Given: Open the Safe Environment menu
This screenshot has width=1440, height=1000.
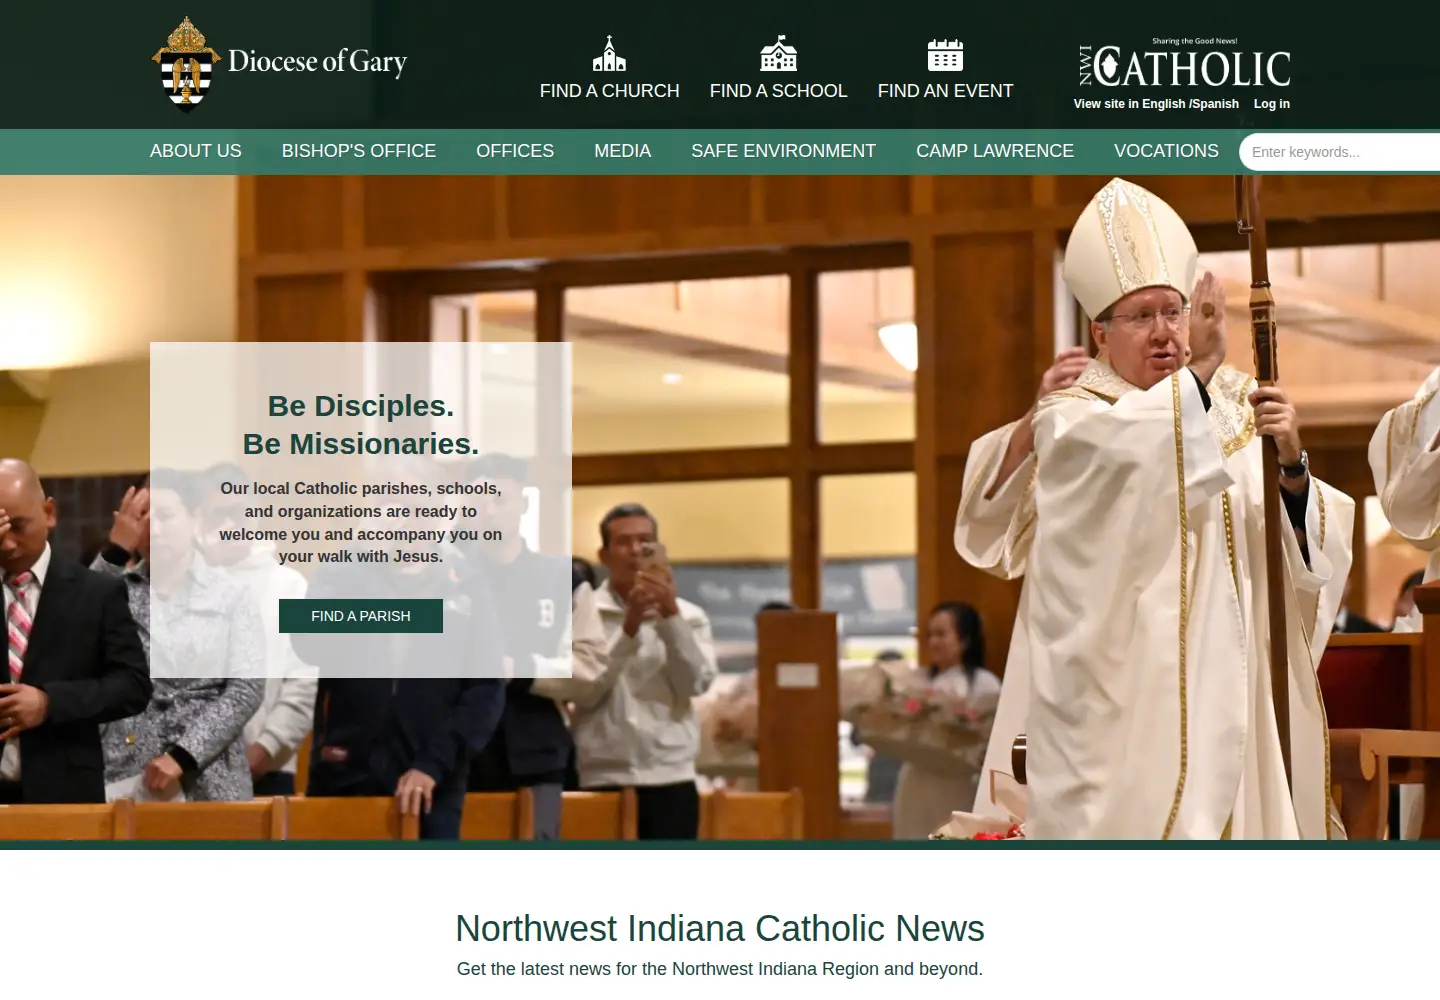Looking at the screenshot, I should coord(783,151).
